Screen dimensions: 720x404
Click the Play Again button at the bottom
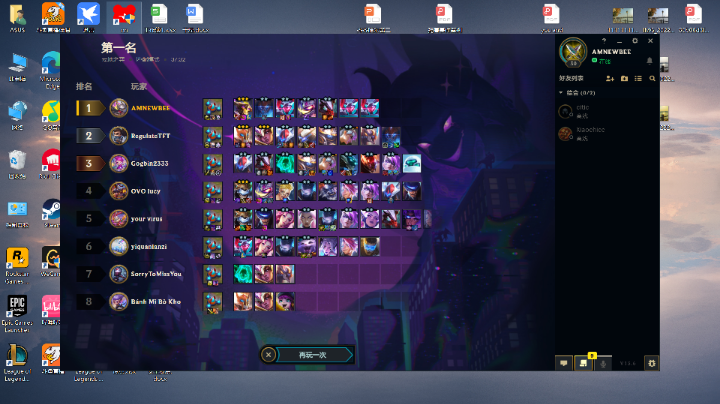coord(315,355)
